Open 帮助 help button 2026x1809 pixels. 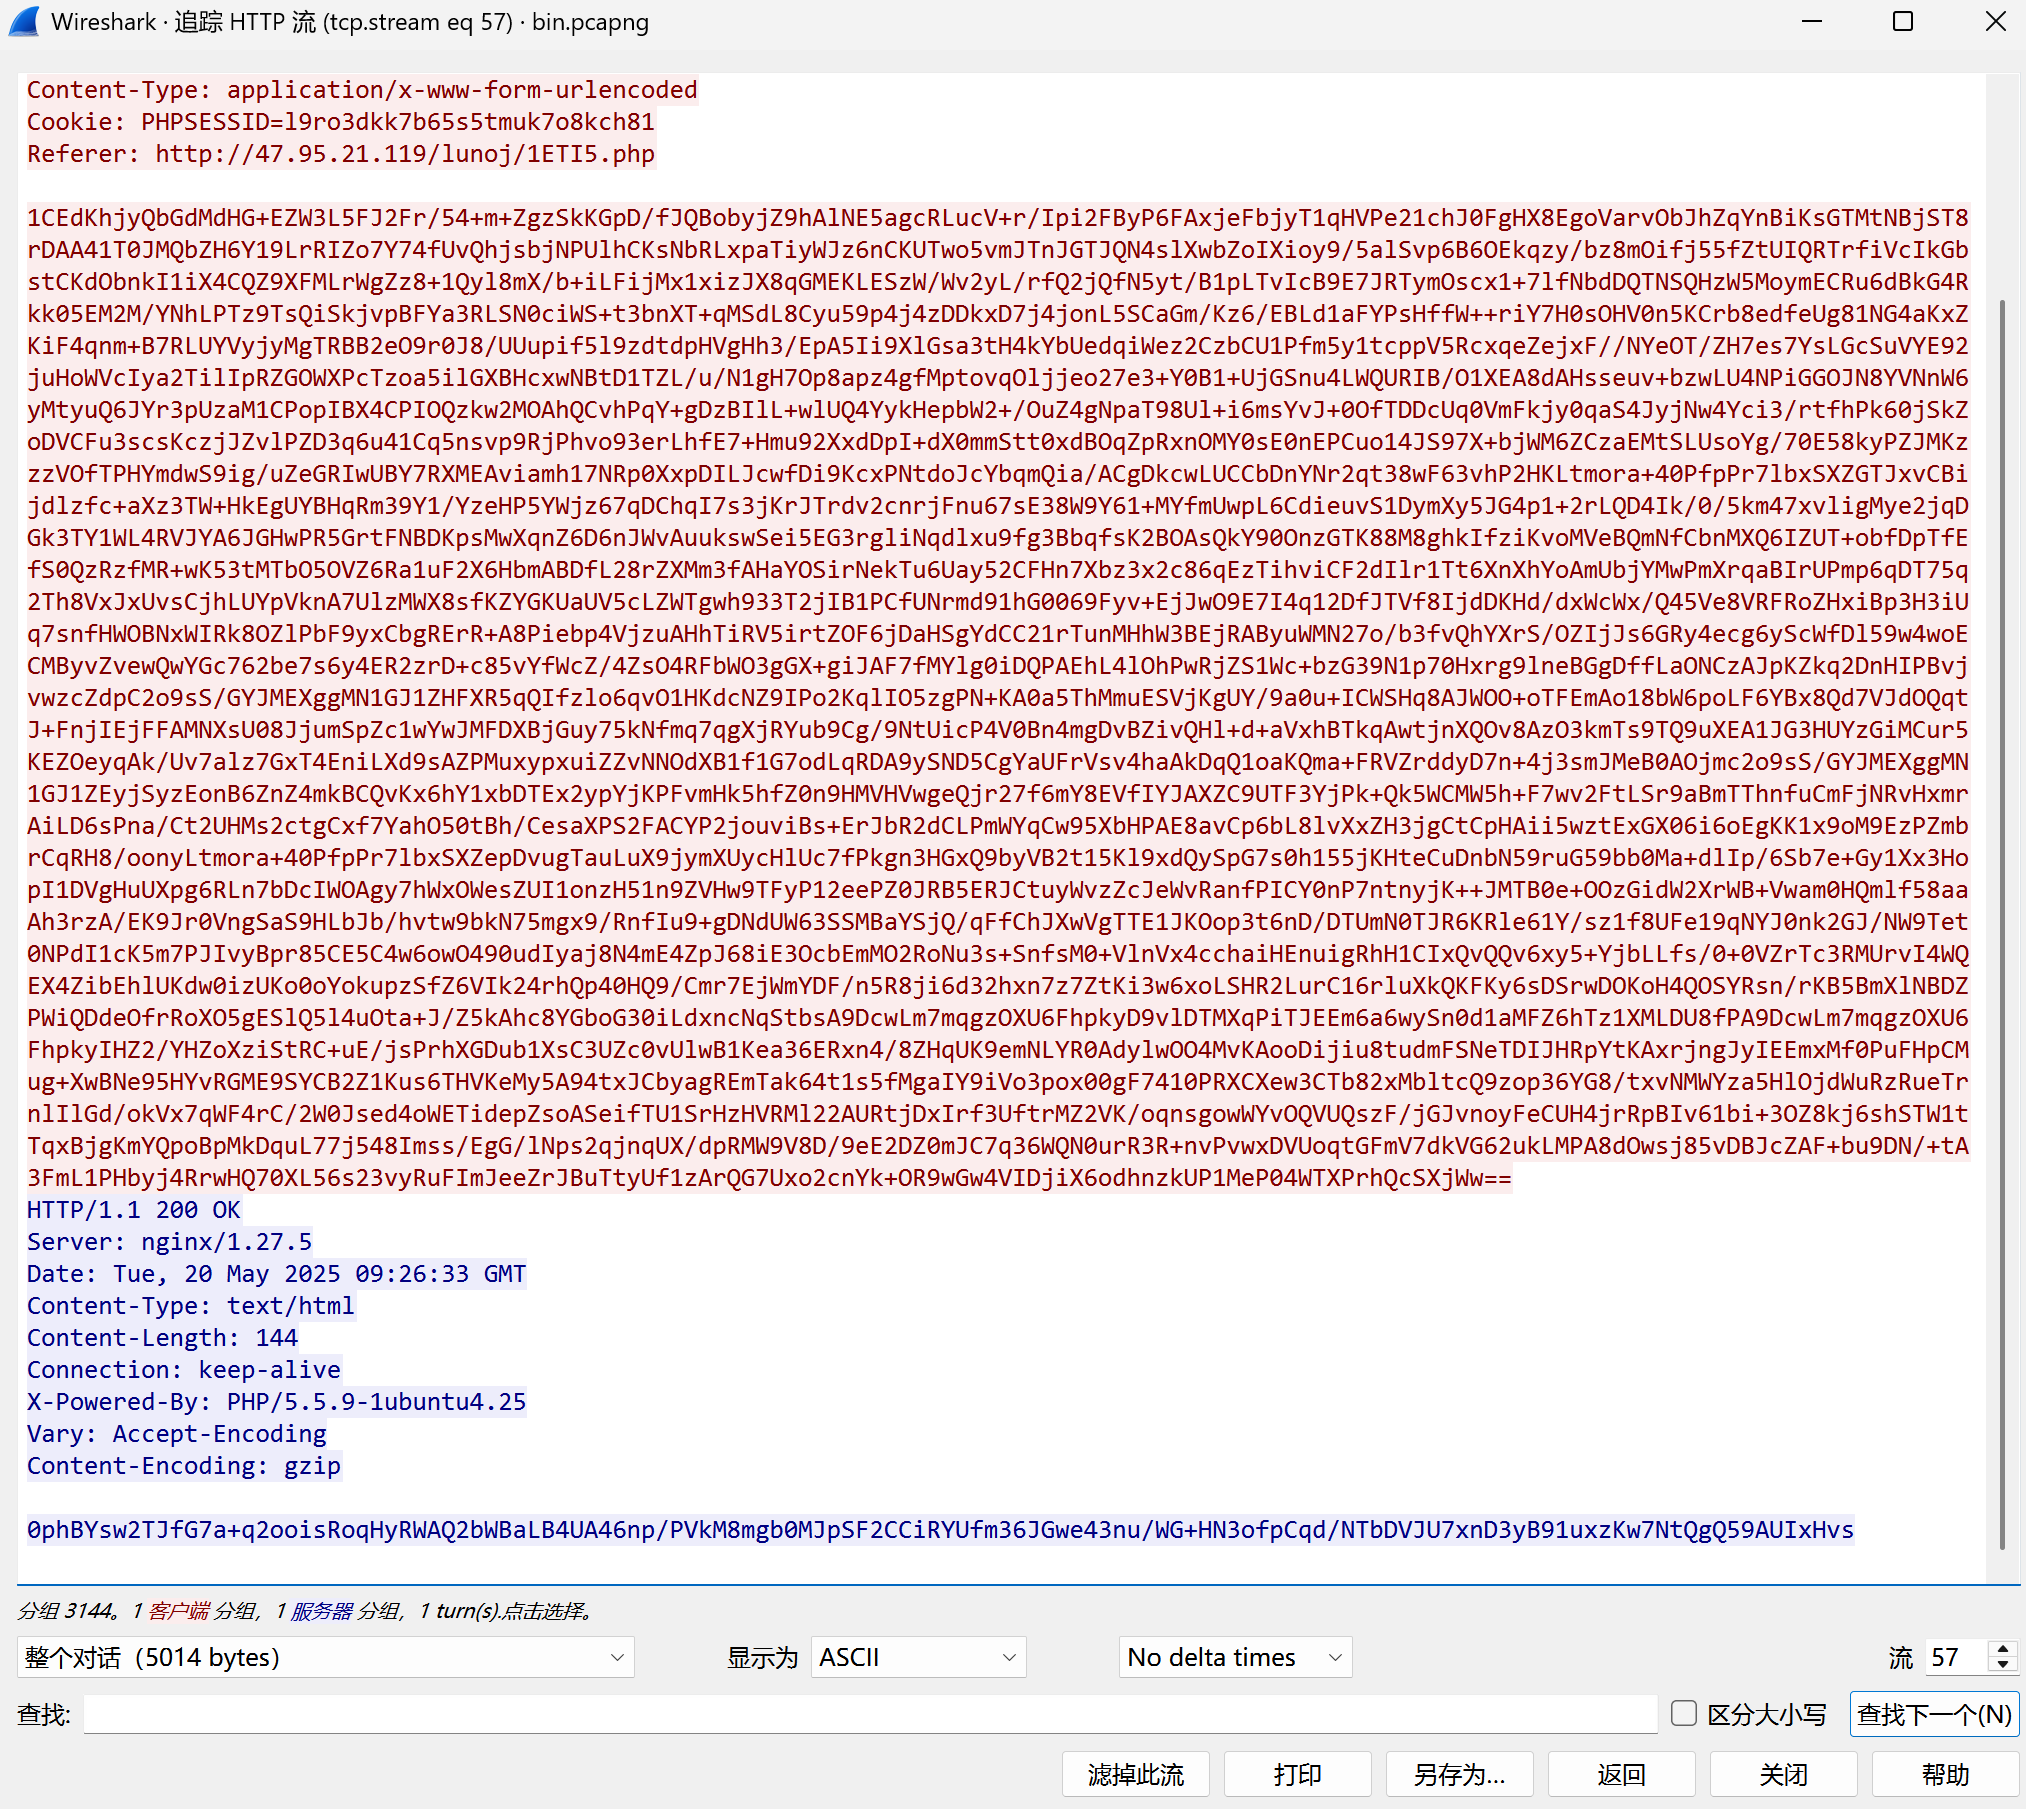[x=1945, y=1774]
